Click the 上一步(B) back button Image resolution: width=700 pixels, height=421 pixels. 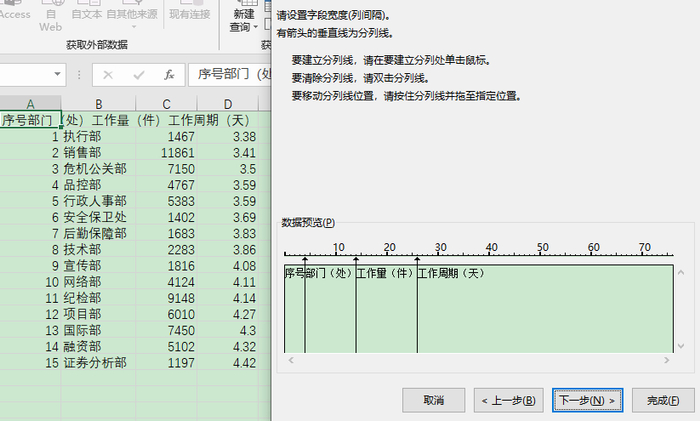[508, 400]
